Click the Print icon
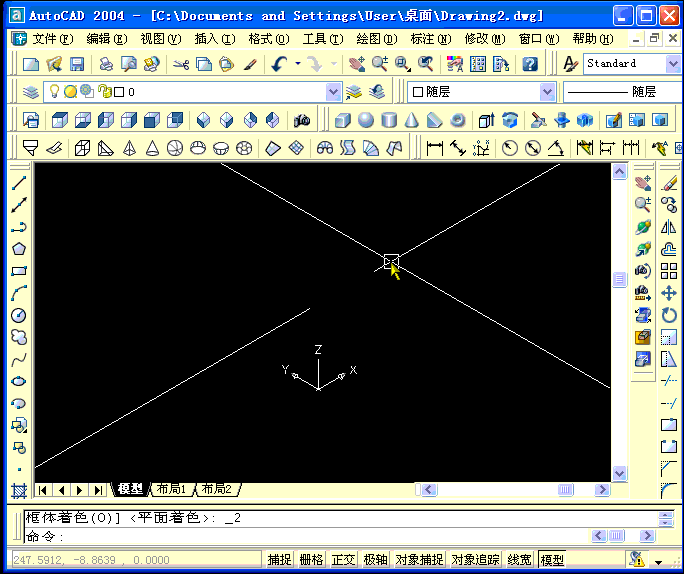This screenshot has width=684, height=574. 106,64
